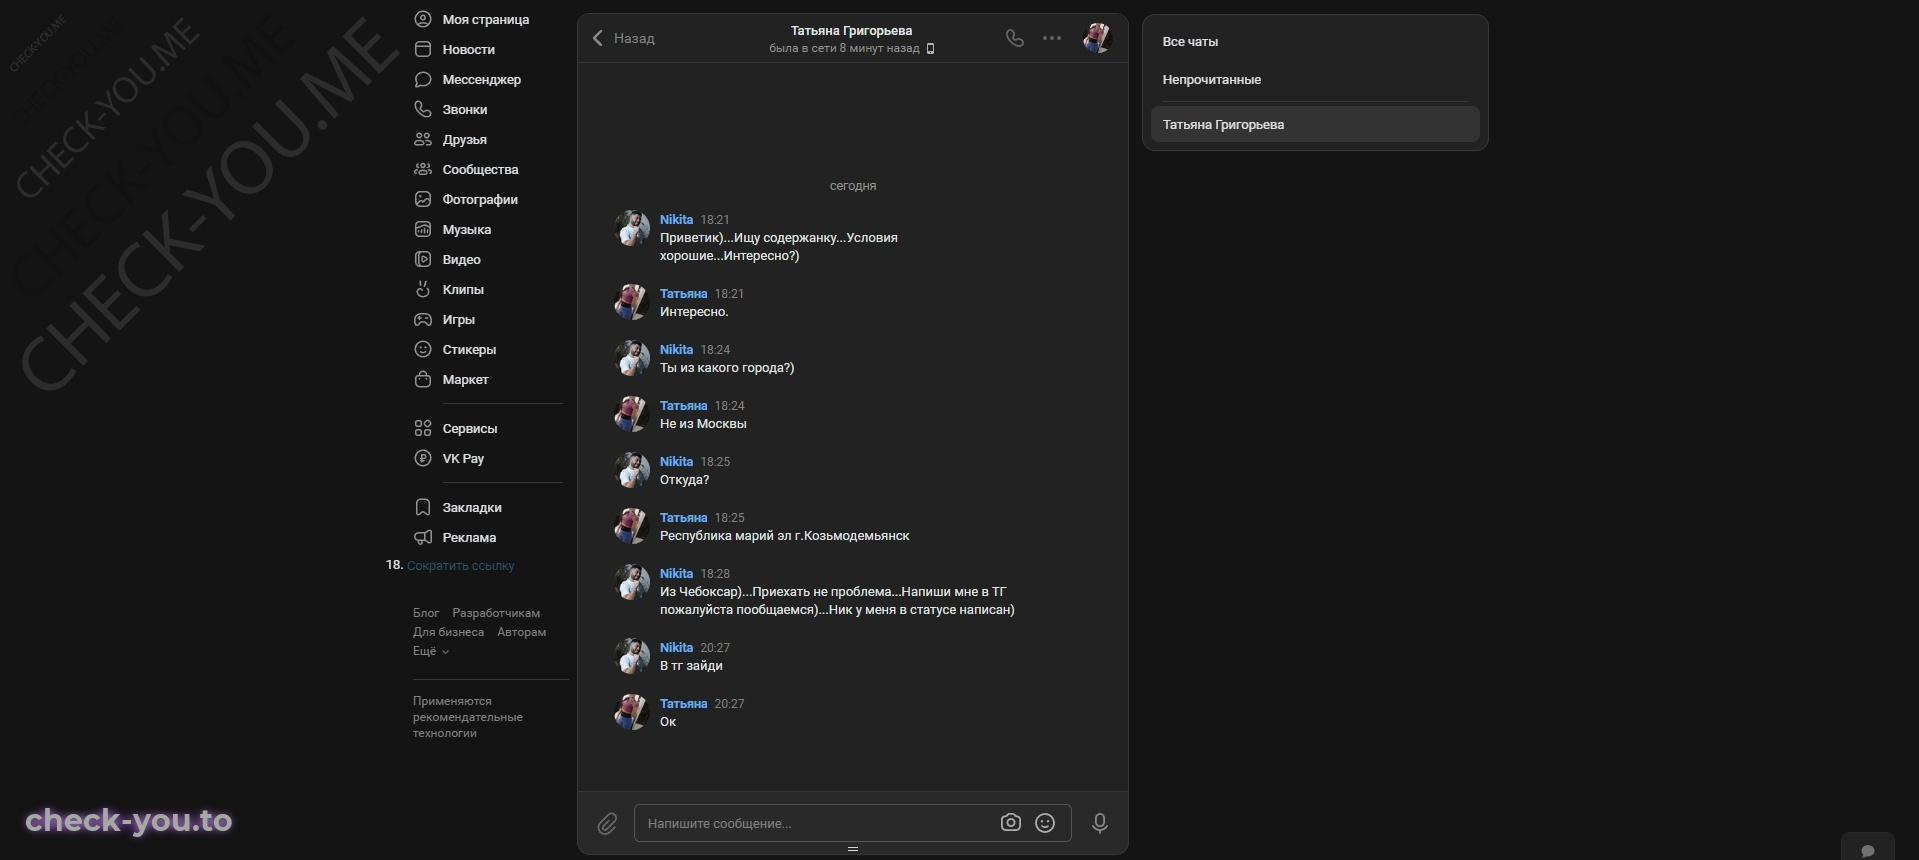Image resolution: width=1919 pixels, height=860 pixels.
Task: Click the 'Применяются рекомендательные технологии' notice
Action: click(x=468, y=717)
